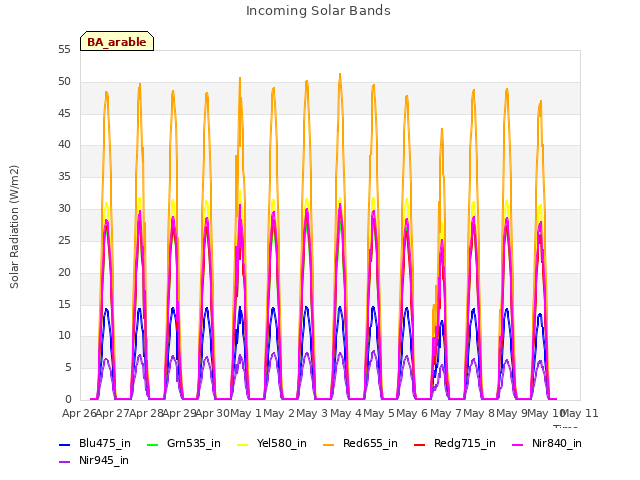Screen dimensions: 640x480
Task: Click the 15 y-axis tick label
Action: coord(64,304)
